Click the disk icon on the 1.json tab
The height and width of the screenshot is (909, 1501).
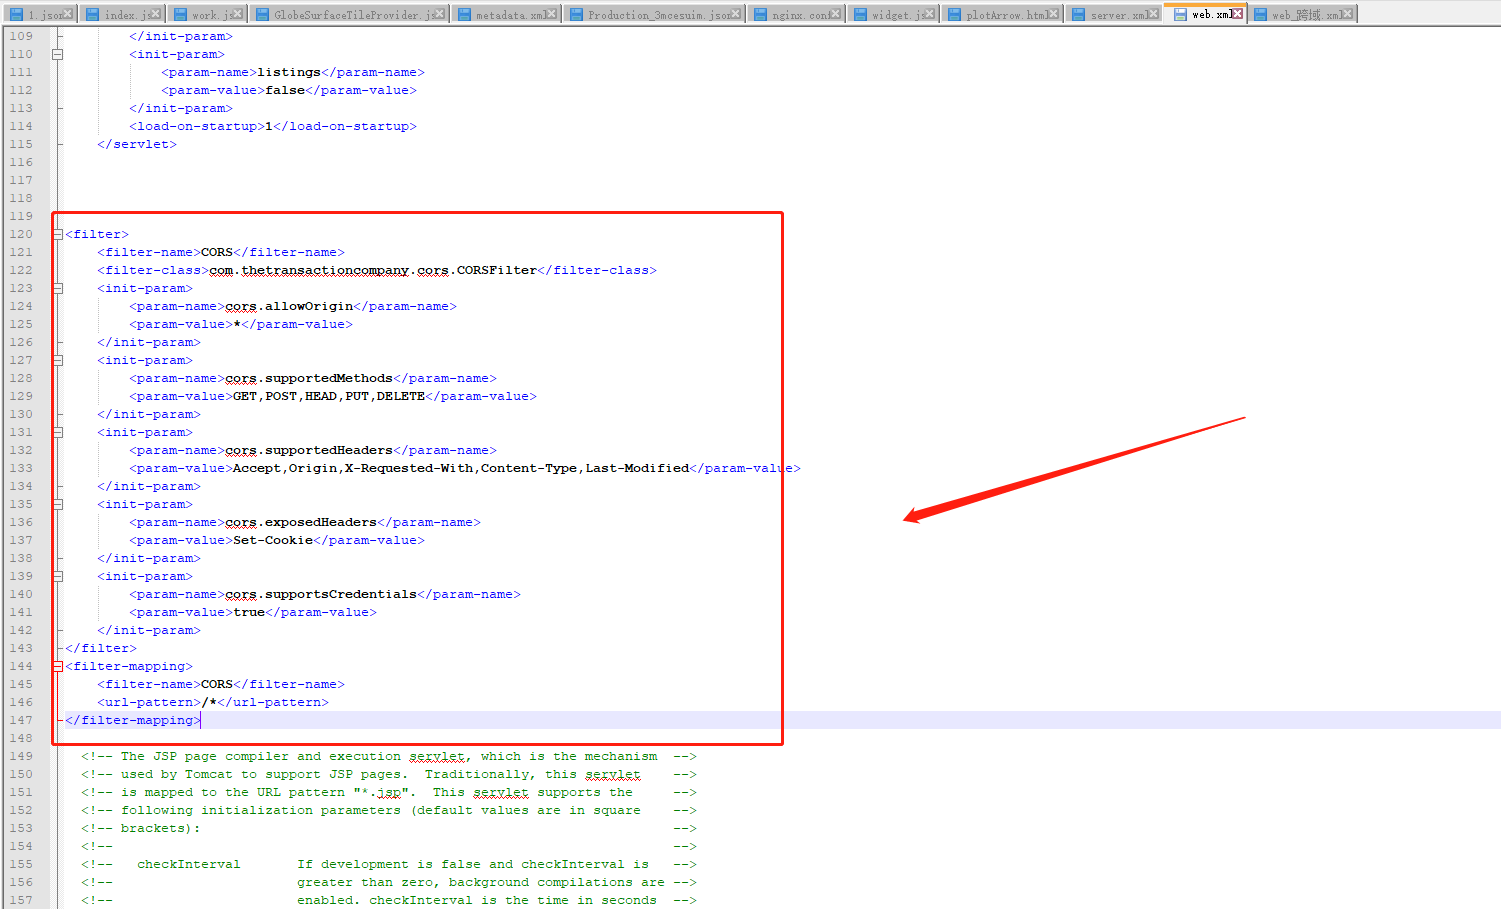[x=18, y=13]
